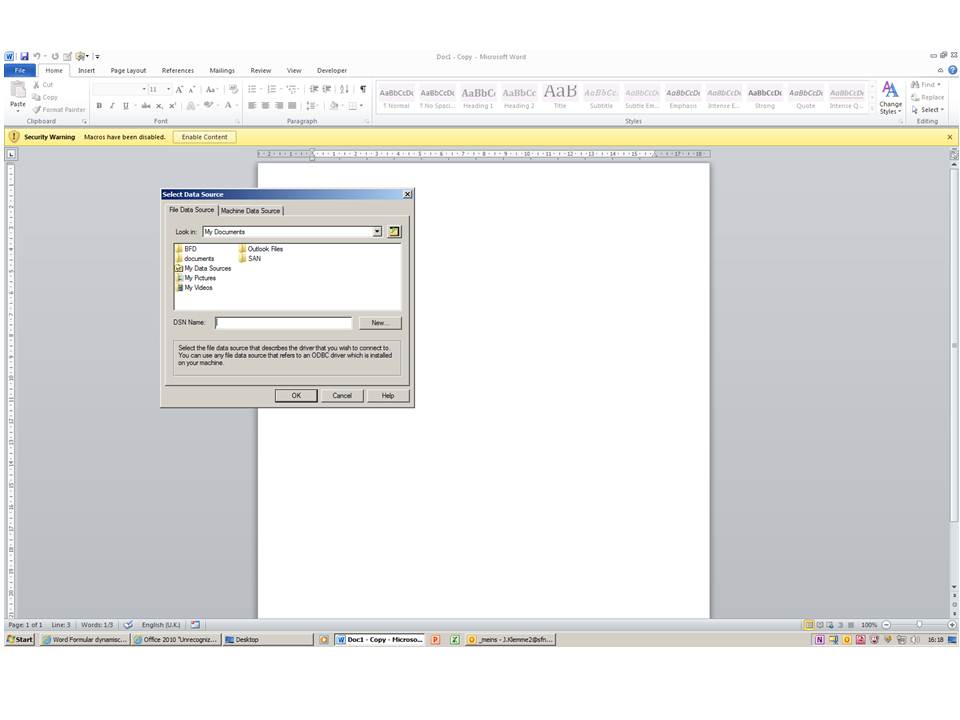The image size is (960, 720).
Task: Click the Grow Font icon
Action: [x=179, y=89]
